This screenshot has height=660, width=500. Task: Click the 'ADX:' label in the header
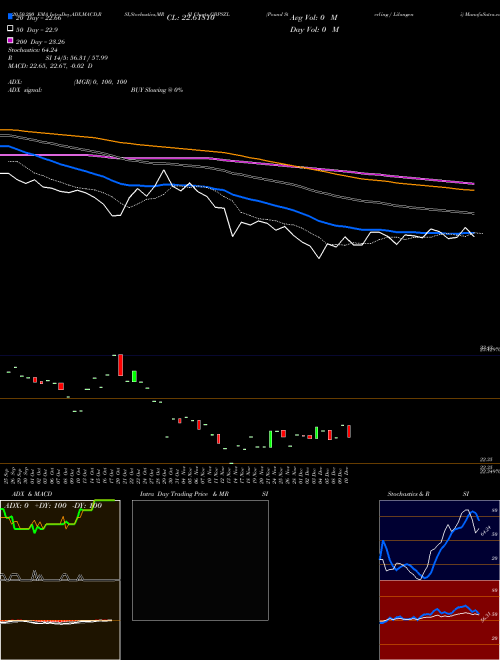point(15,82)
